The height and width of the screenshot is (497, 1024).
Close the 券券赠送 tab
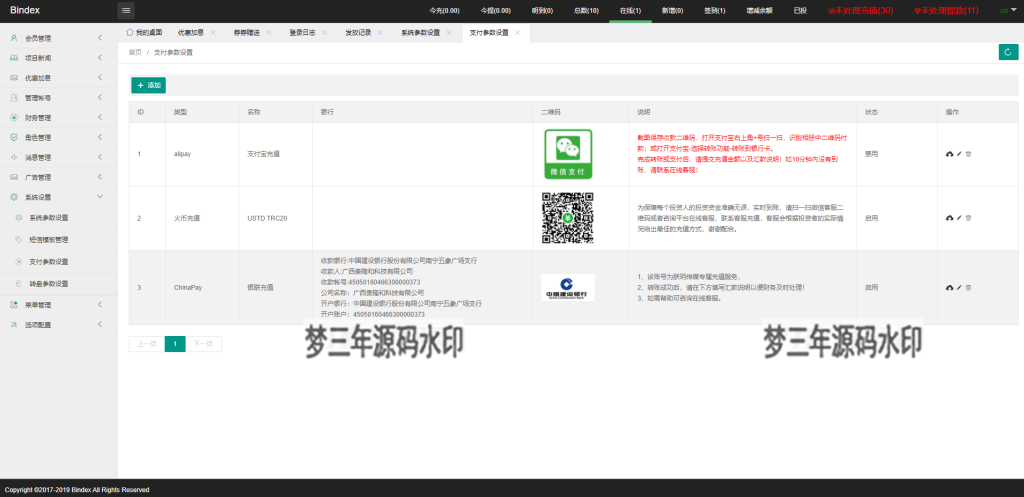coord(268,33)
